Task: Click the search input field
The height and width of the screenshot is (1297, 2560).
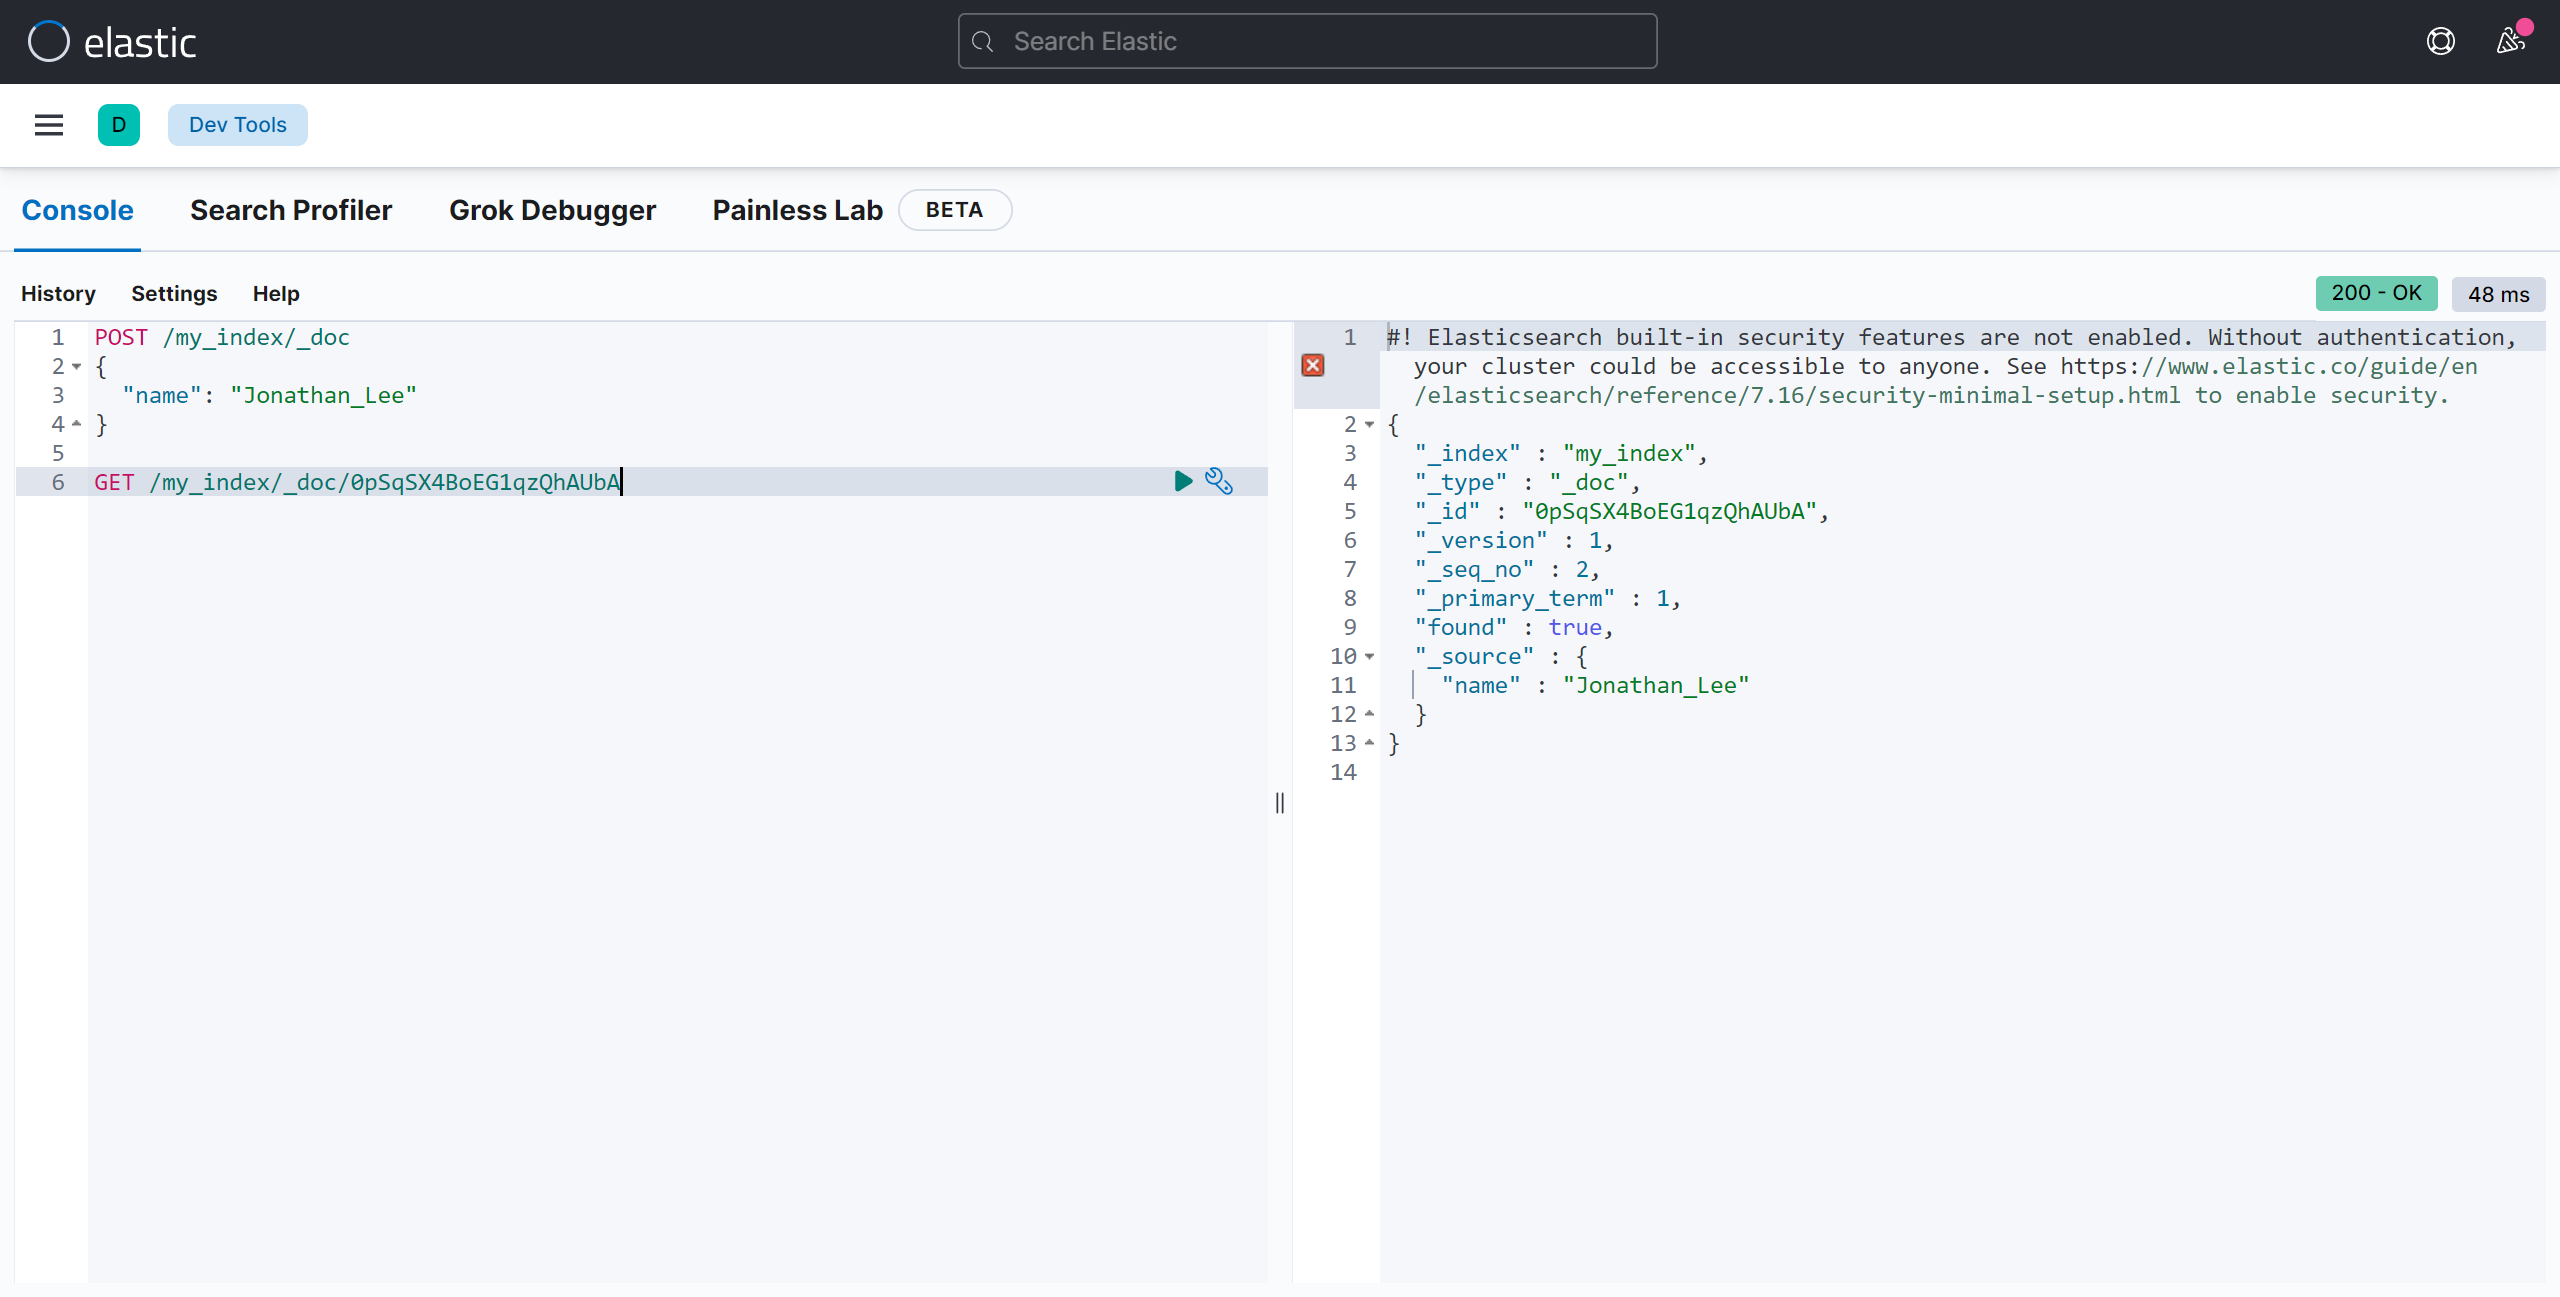Action: click(1308, 41)
